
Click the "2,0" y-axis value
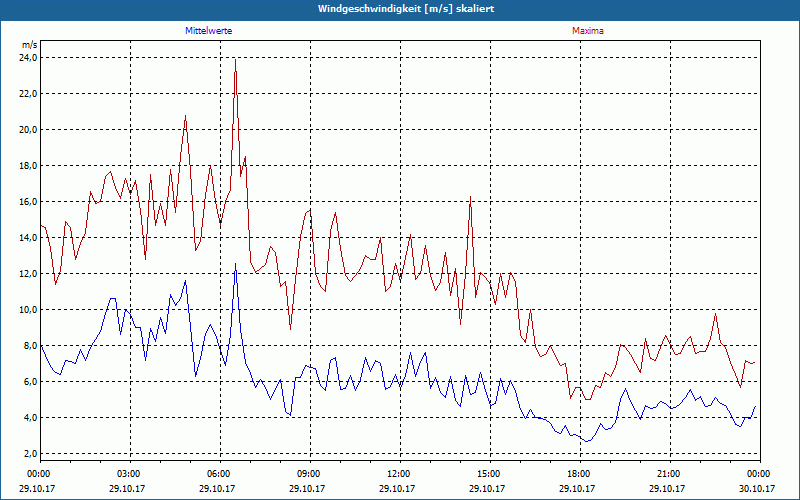click(31, 454)
